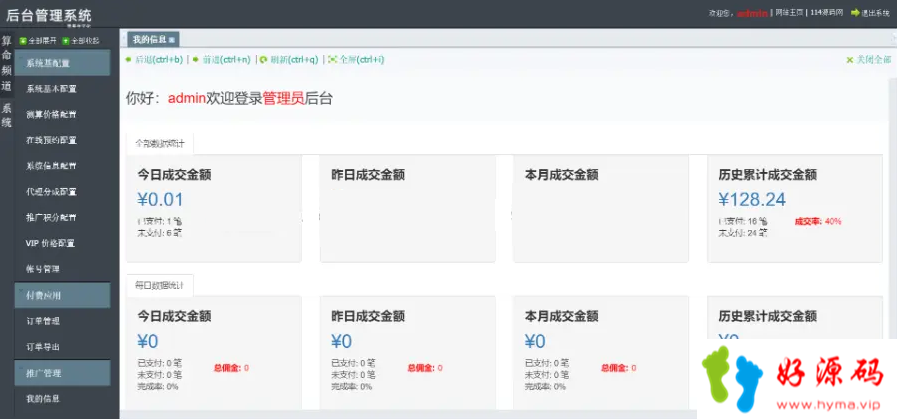The width and height of the screenshot is (897, 419).
Task: Click 昨日成交金额 heading in top row
Action: 368,175
